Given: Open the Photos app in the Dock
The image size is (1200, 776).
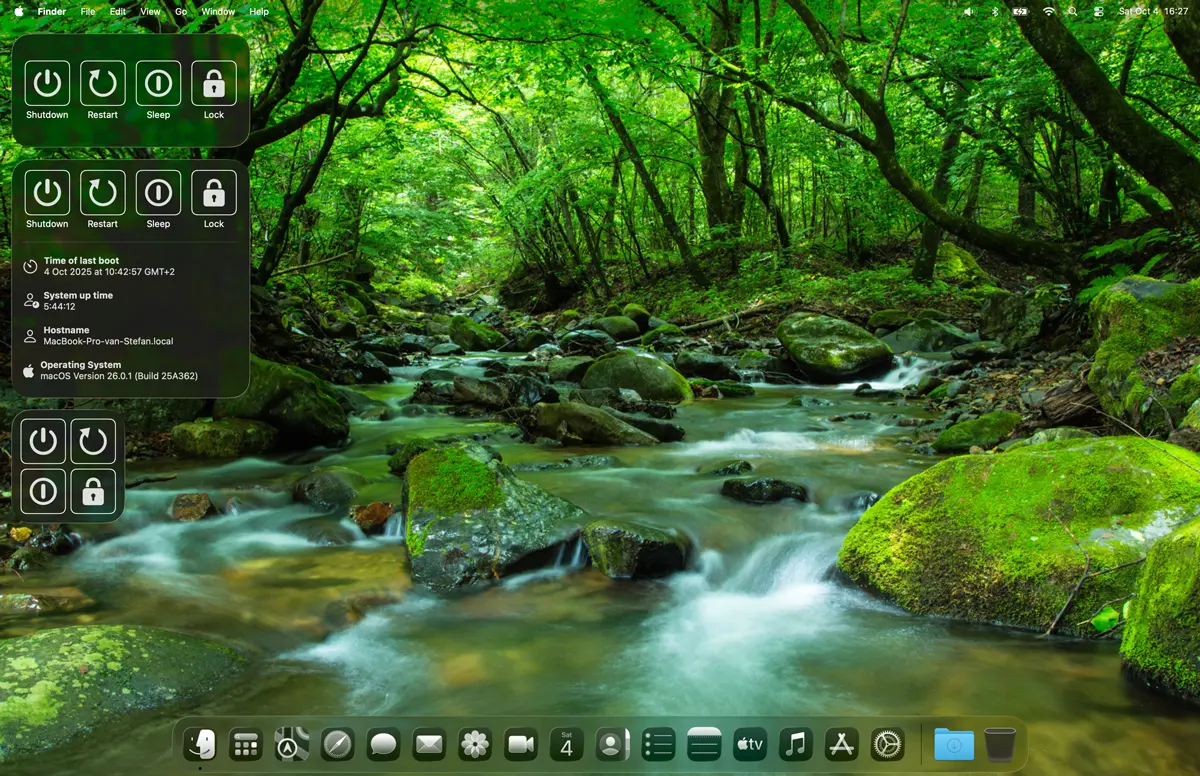Looking at the screenshot, I should (x=475, y=744).
